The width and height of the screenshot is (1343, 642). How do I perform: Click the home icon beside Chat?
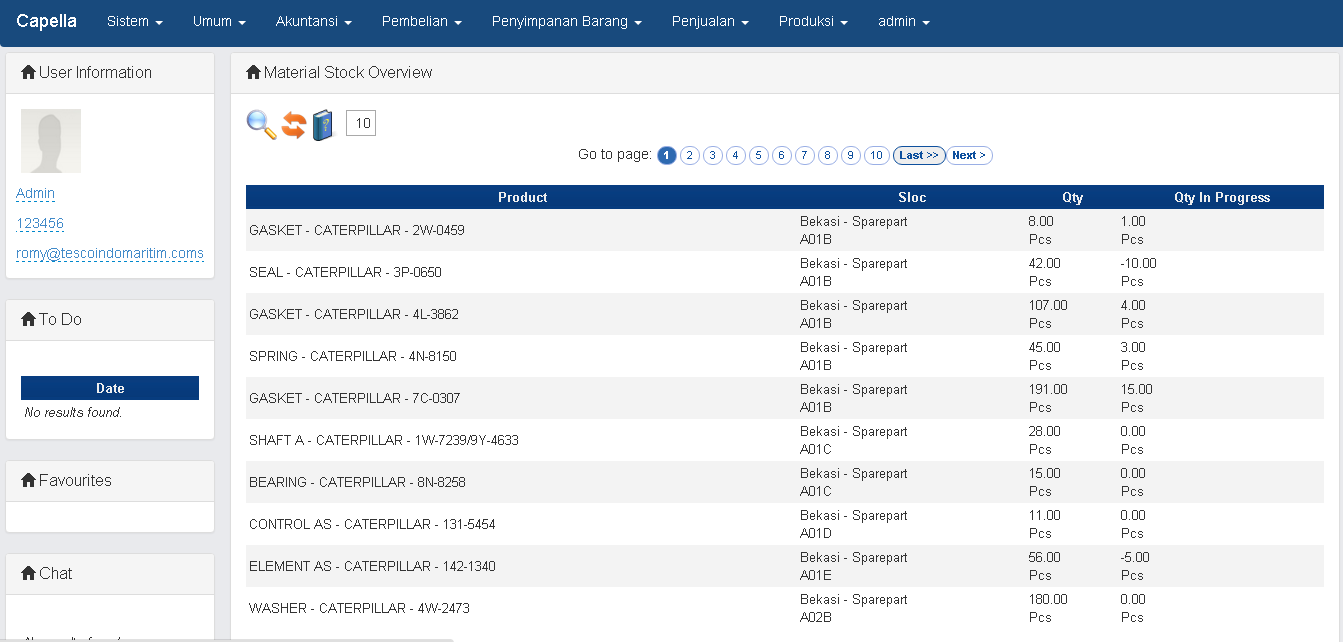pyautogui.click(x=28, y=573)
